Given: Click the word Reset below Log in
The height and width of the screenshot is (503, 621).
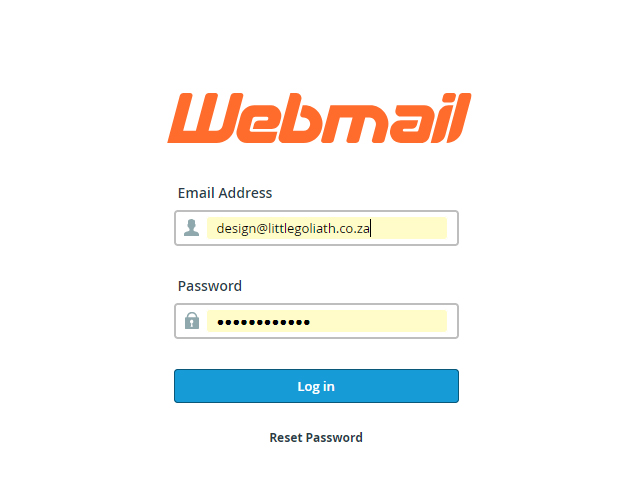Looking at the screenshot, I should coord(286,438).
